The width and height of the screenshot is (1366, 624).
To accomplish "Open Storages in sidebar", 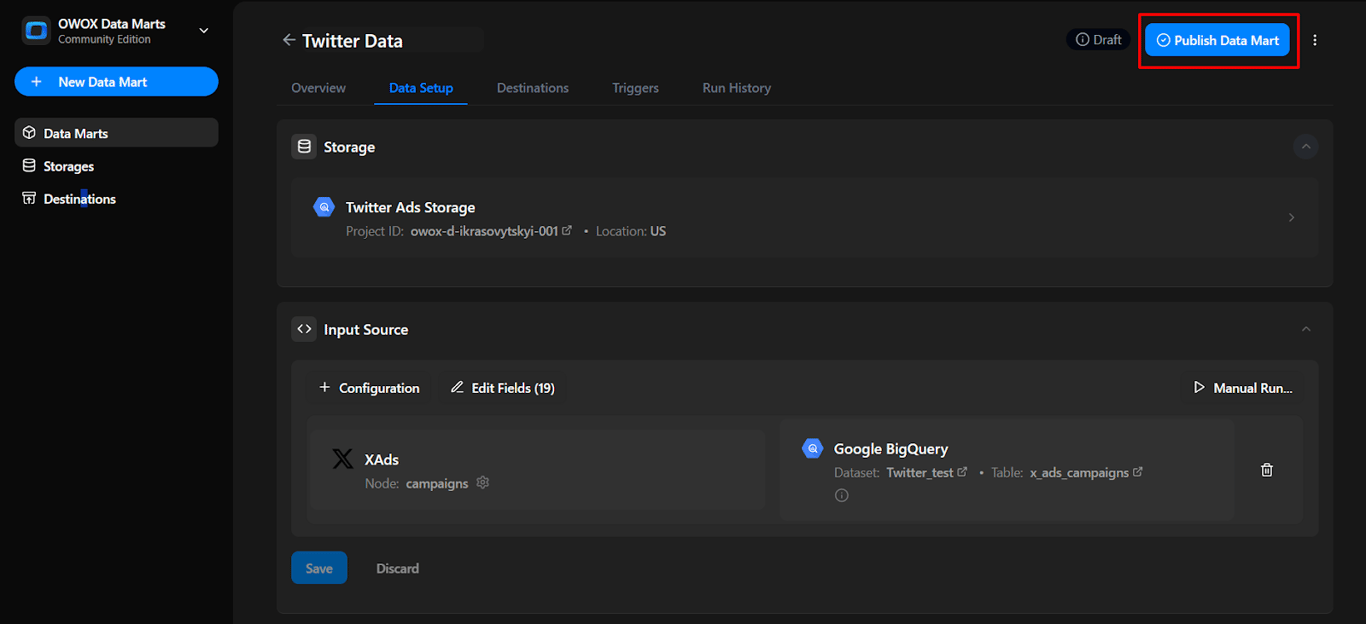I will (116, 166).
